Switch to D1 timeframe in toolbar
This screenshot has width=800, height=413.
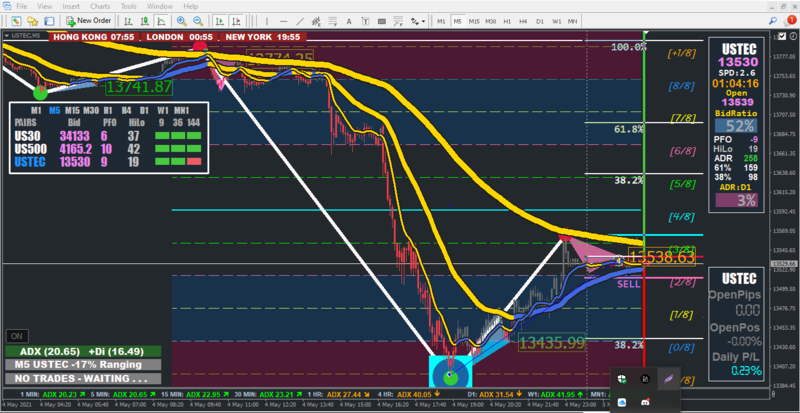point(540,21)
